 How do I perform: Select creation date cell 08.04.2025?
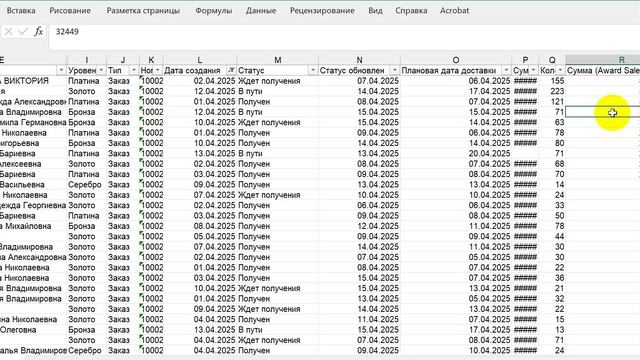pyautogui.click(x=200, y=226)
